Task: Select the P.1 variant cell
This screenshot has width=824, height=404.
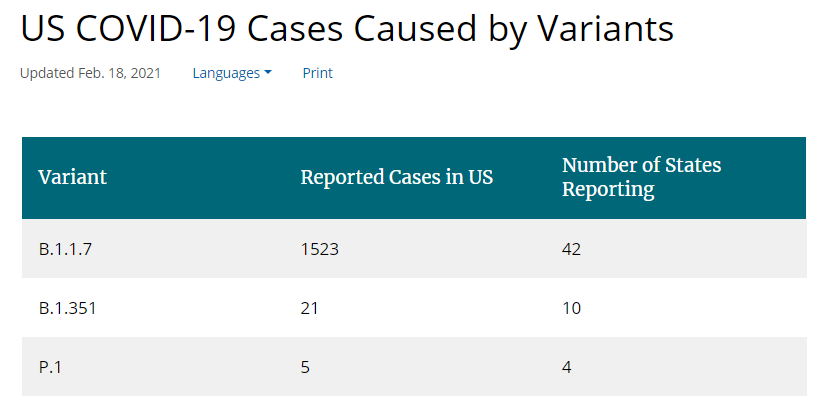Action: pyautogui.click(x=50, y=367)
